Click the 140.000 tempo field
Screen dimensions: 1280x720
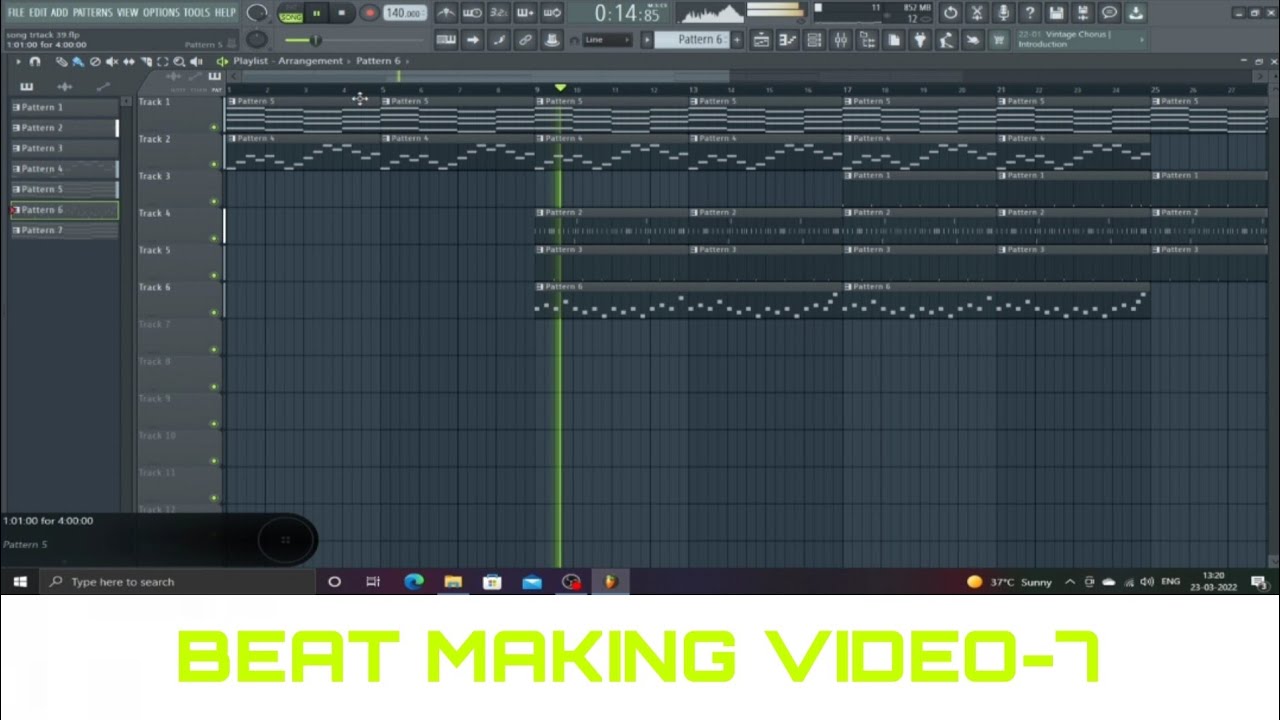tap(405, 13)
